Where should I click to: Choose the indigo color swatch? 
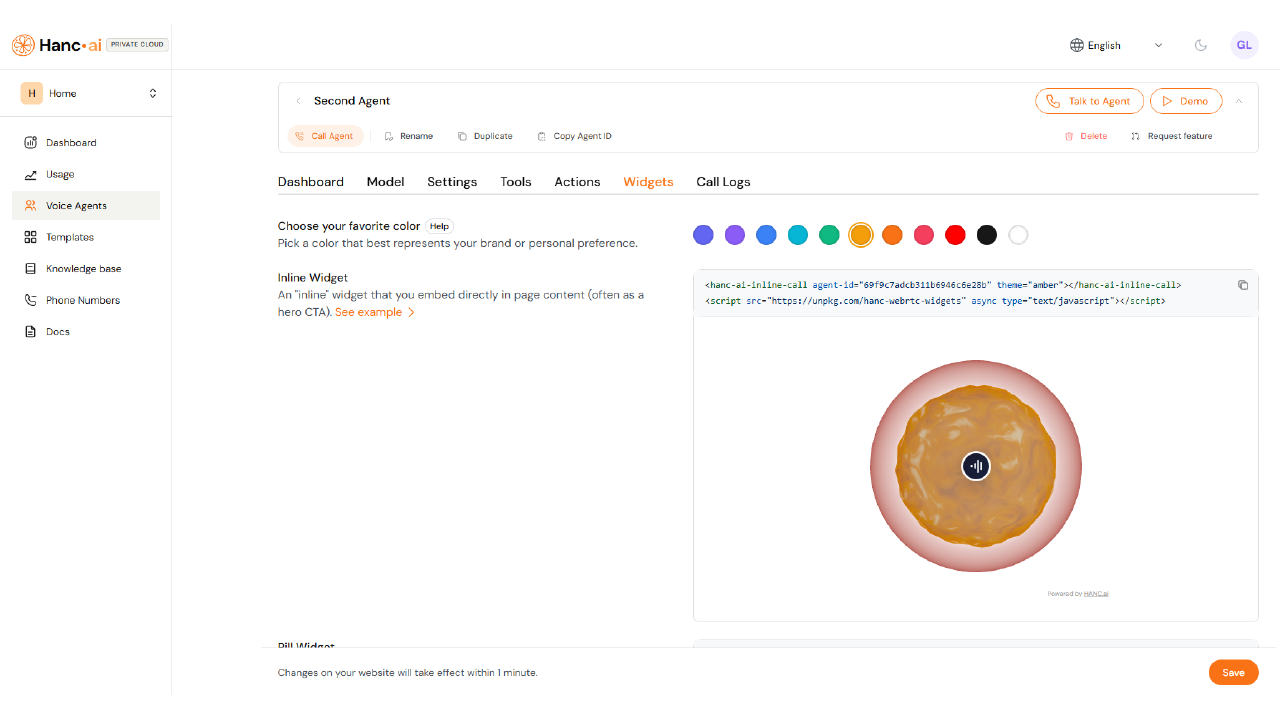(x=703, y=235)
